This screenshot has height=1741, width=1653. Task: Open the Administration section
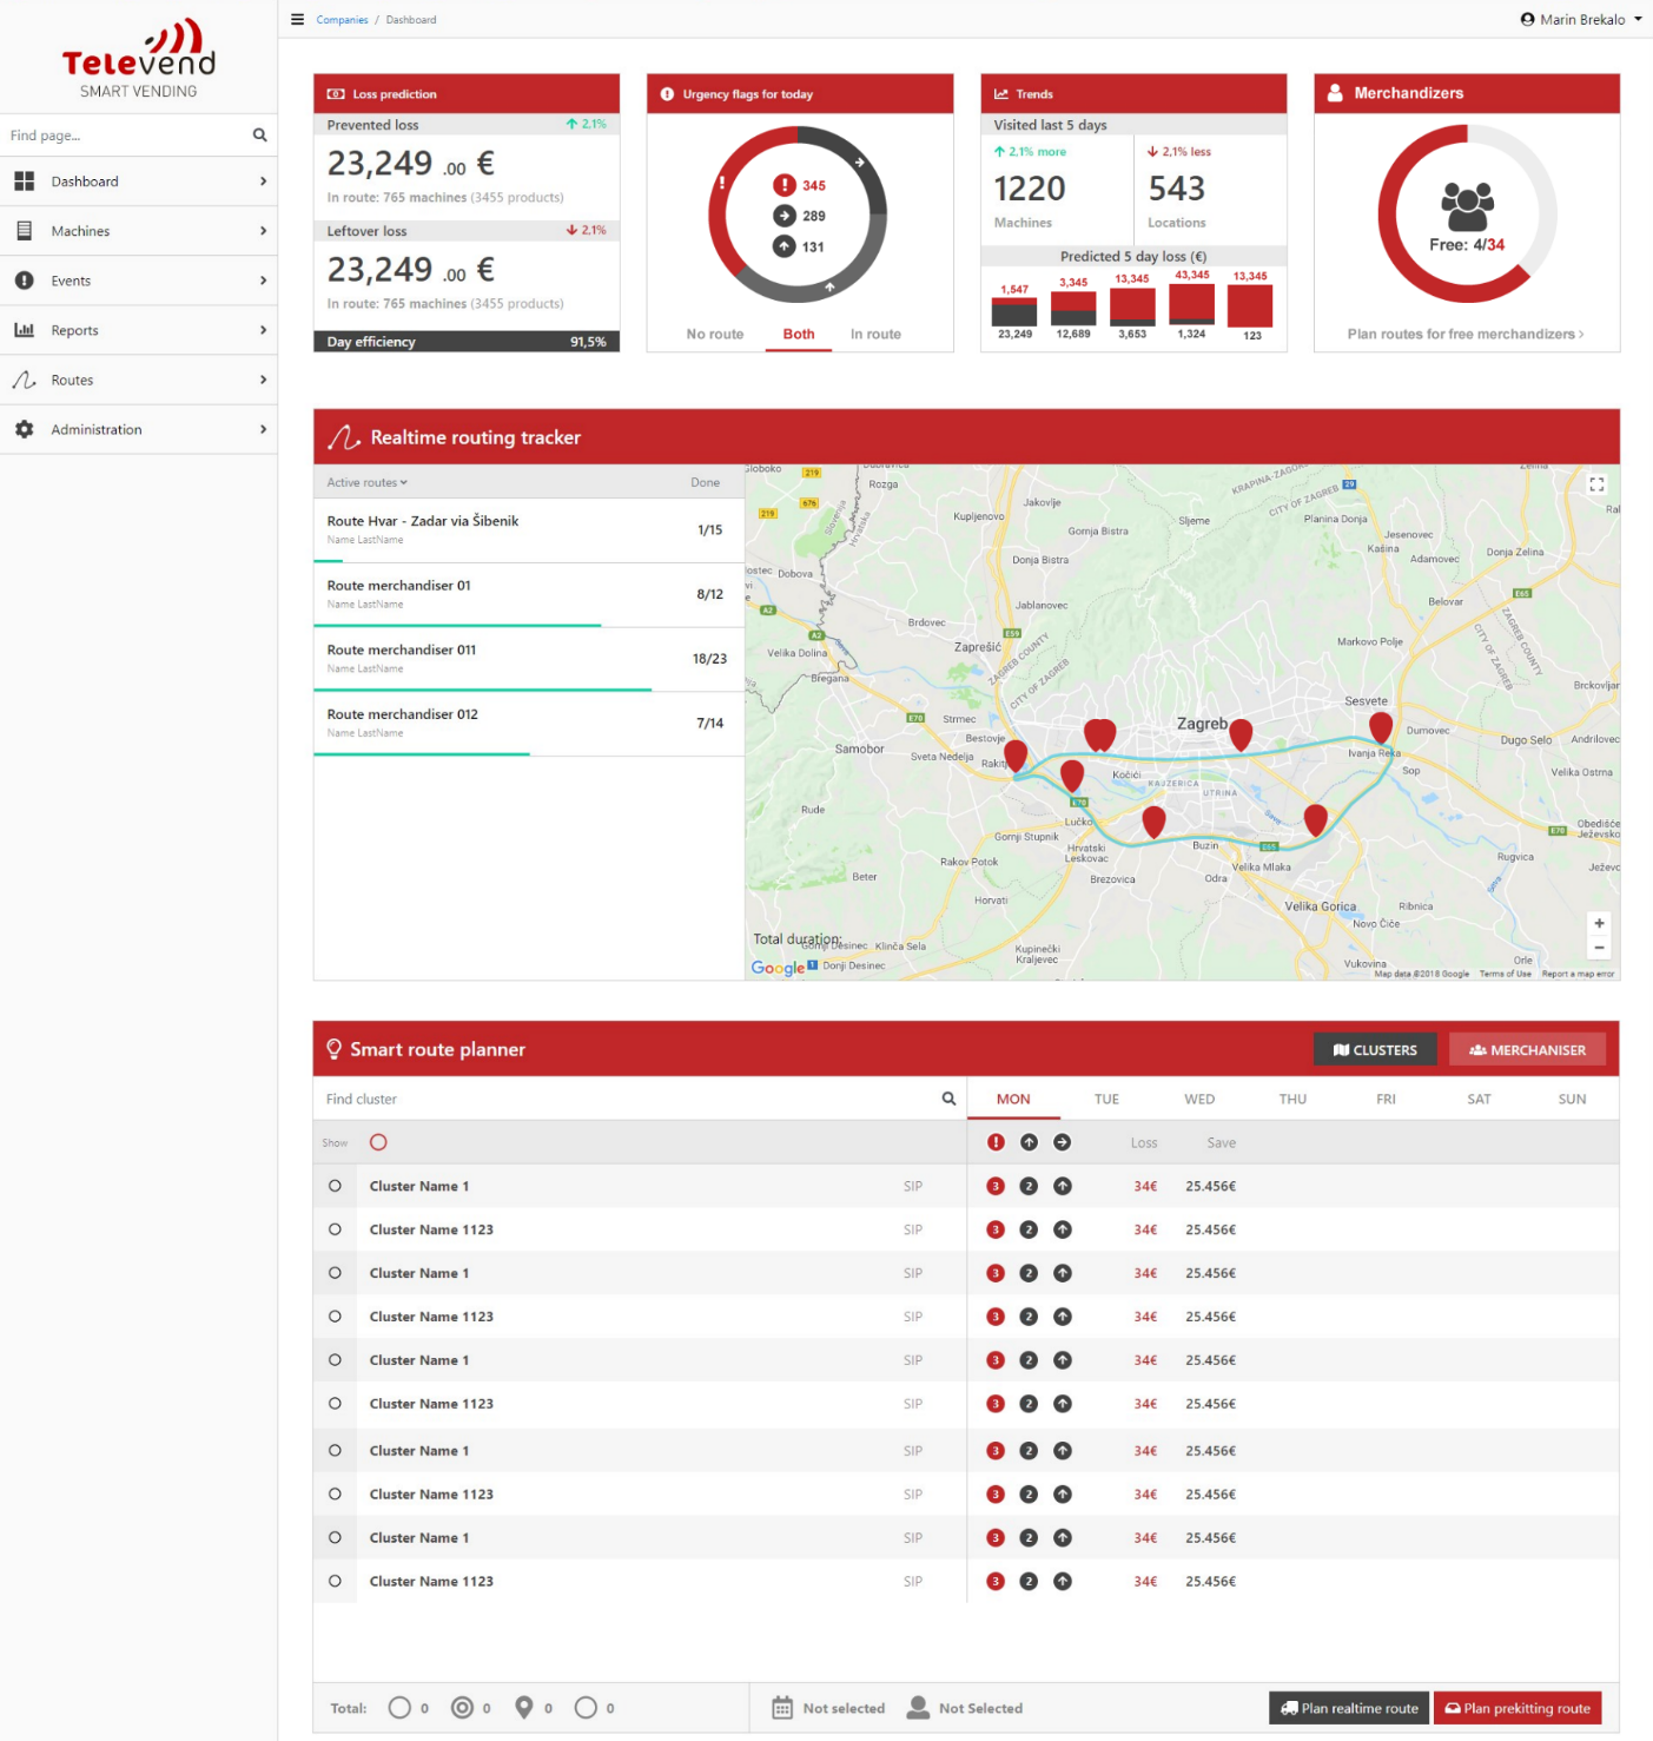tap(95, 429)
